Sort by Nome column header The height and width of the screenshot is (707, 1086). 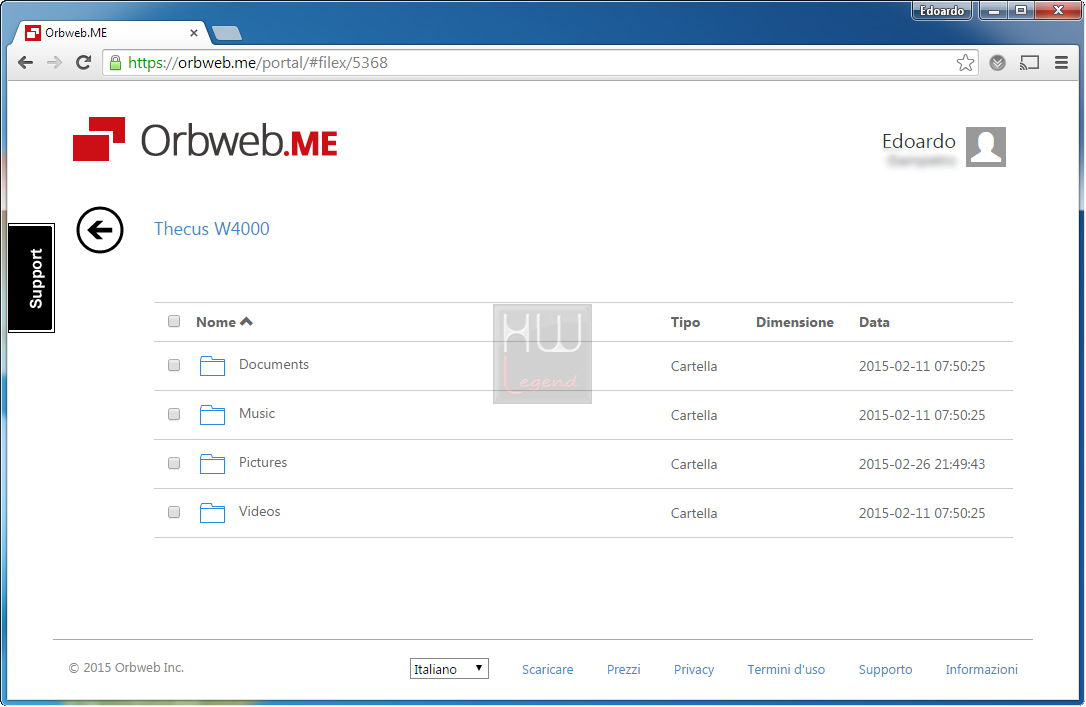pyautogui.click(x=215, y=322)
